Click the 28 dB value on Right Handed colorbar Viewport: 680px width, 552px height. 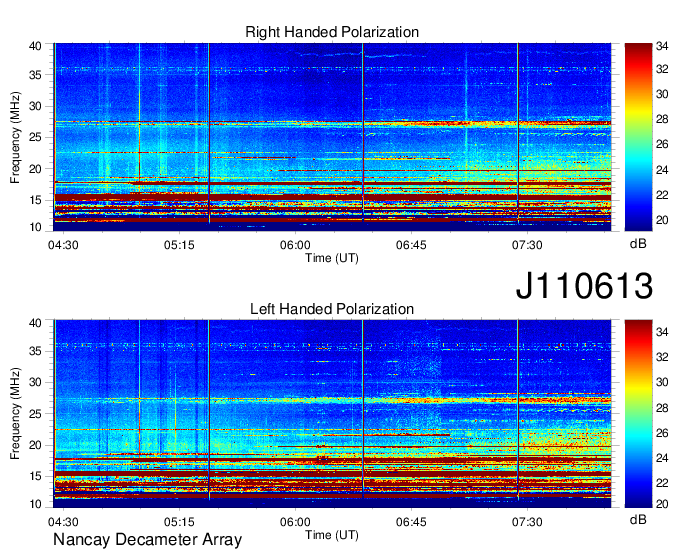662,119
